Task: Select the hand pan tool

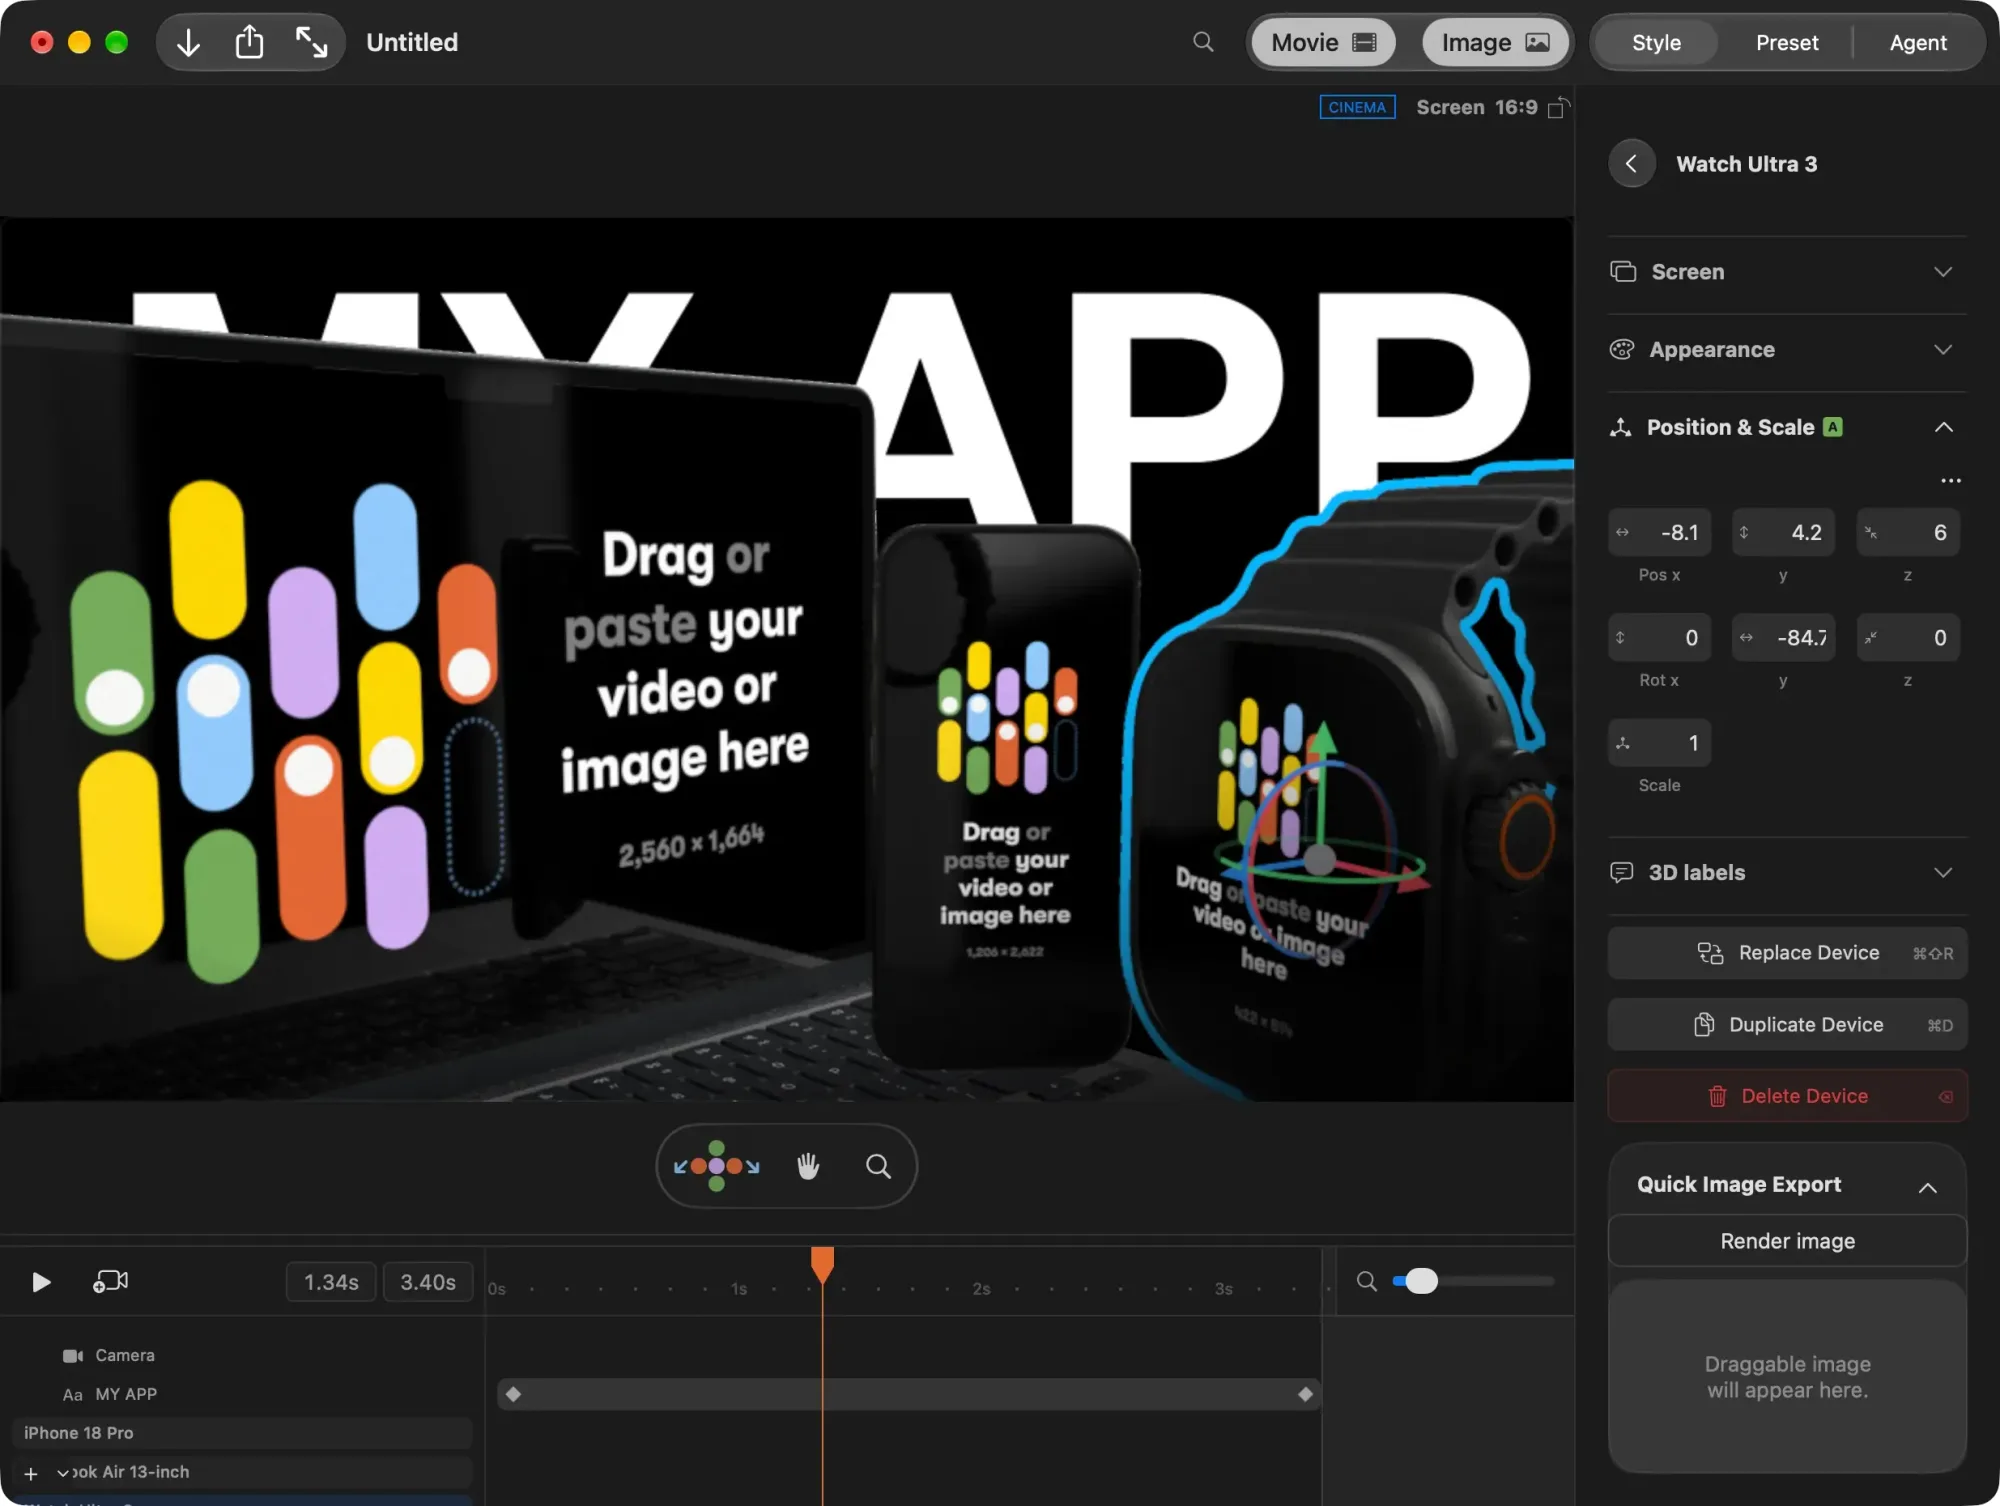Action: point(808,1166)
